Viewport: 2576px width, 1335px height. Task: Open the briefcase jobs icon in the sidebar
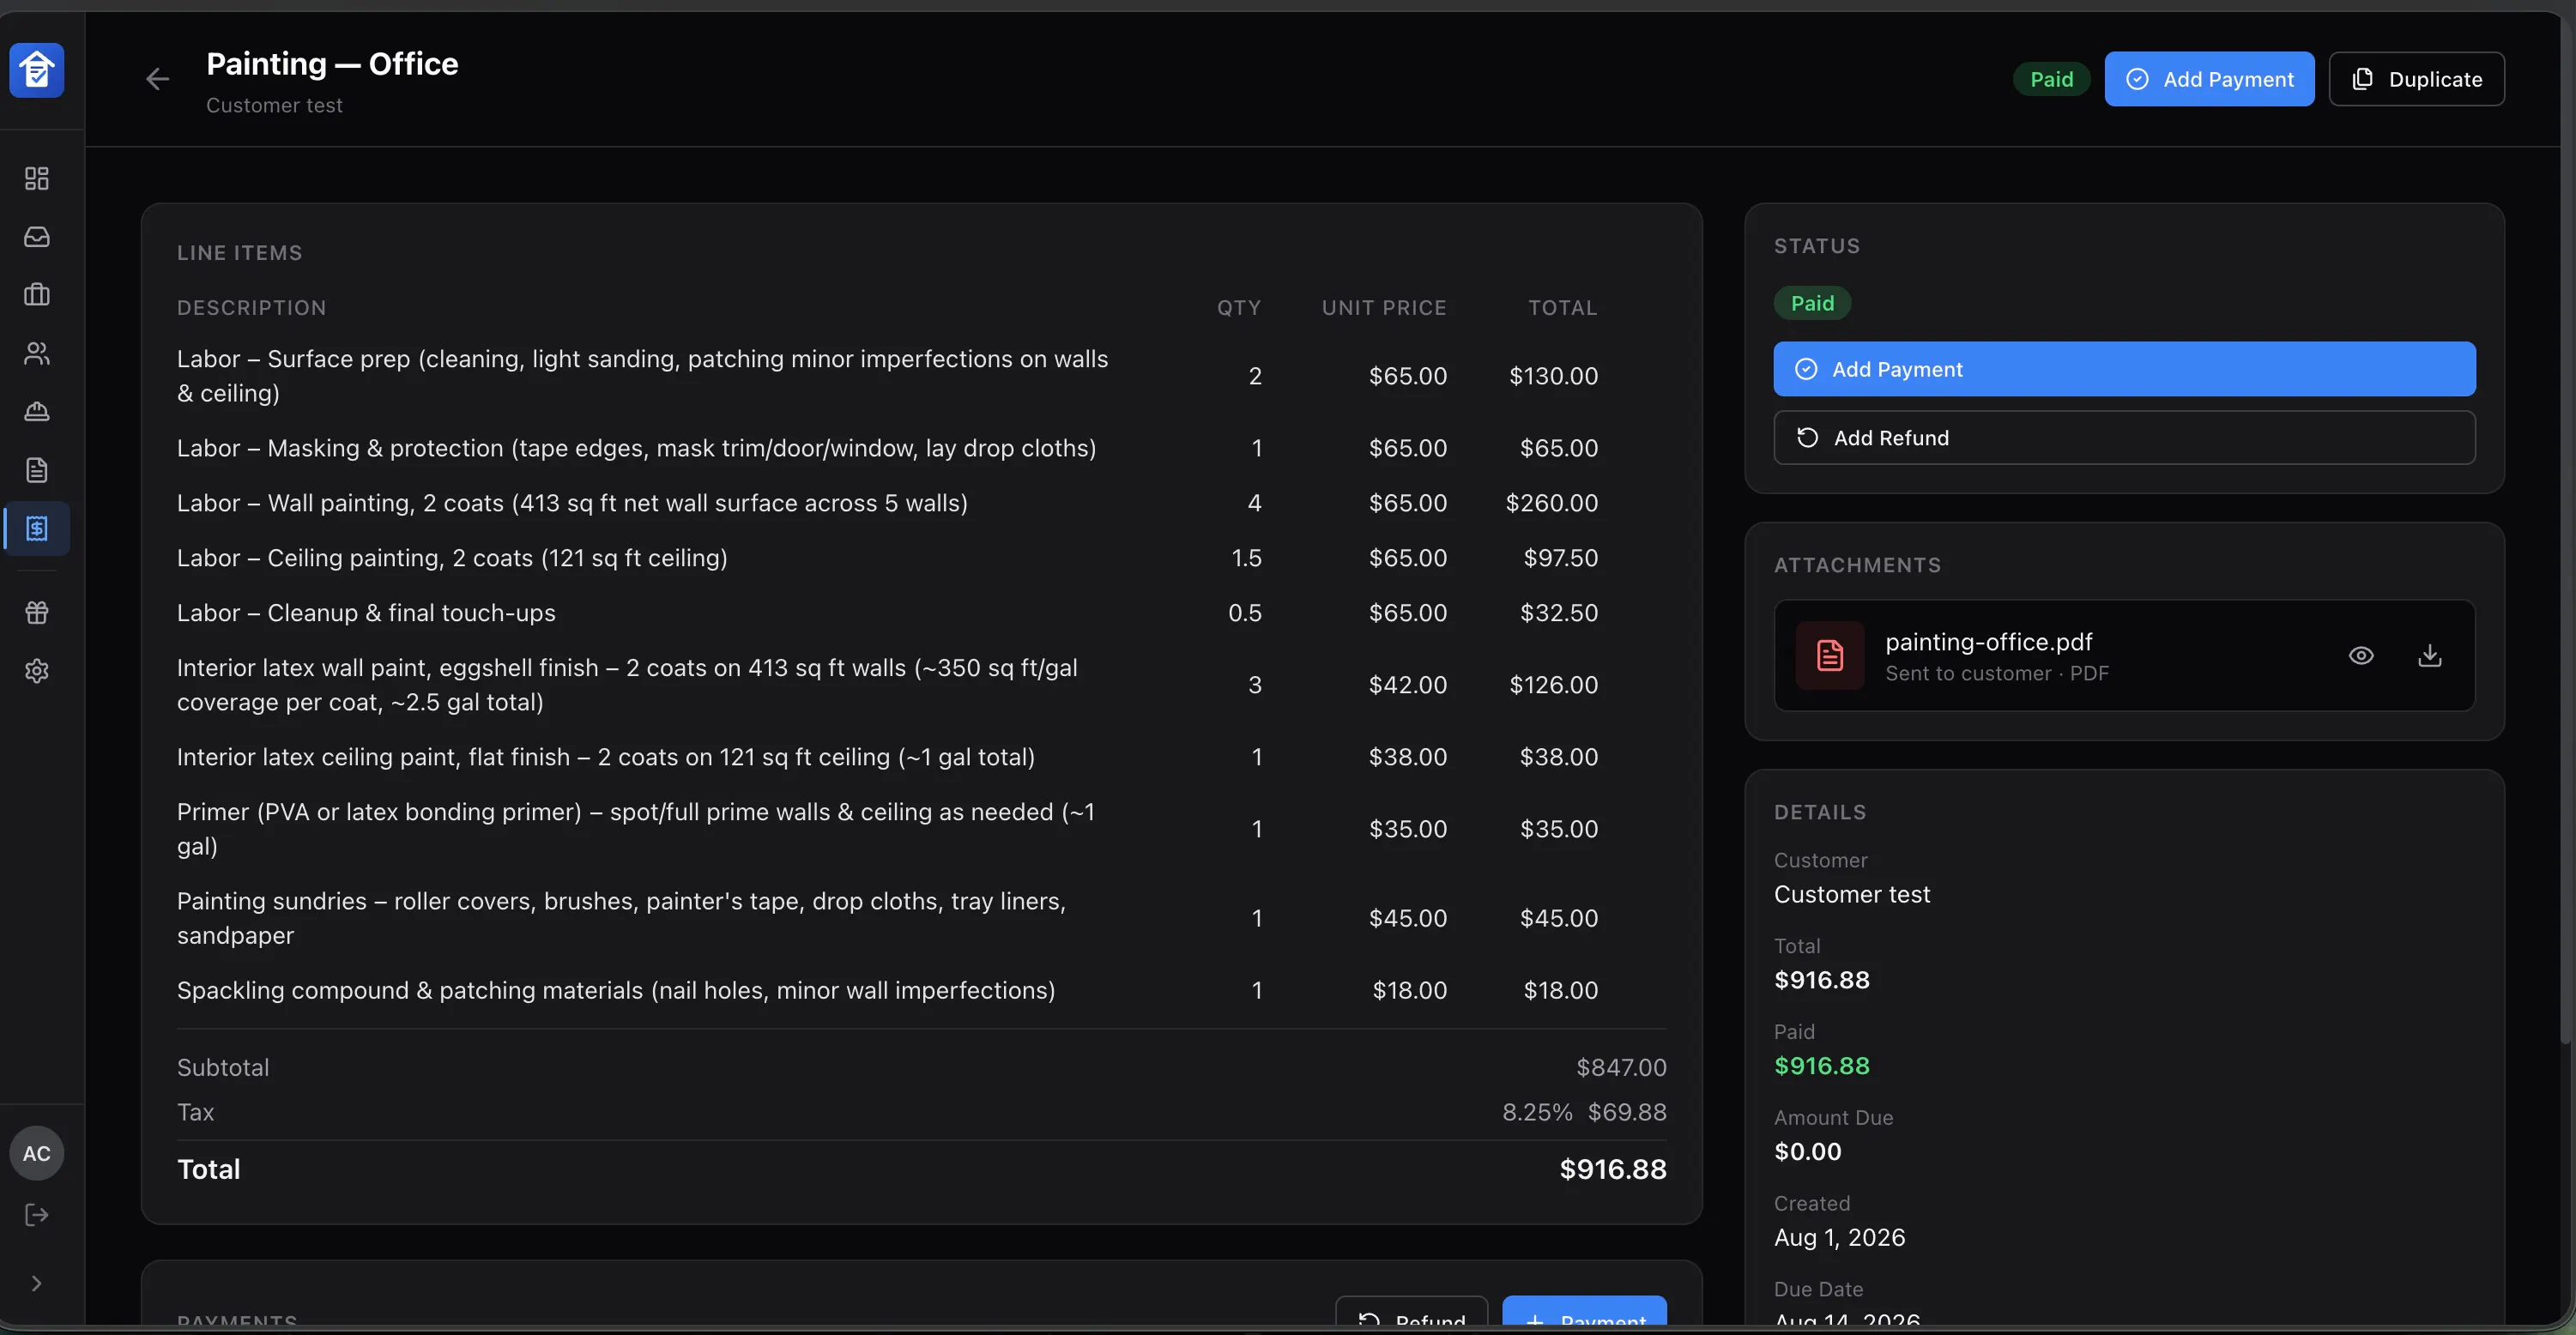click(37, 295)
